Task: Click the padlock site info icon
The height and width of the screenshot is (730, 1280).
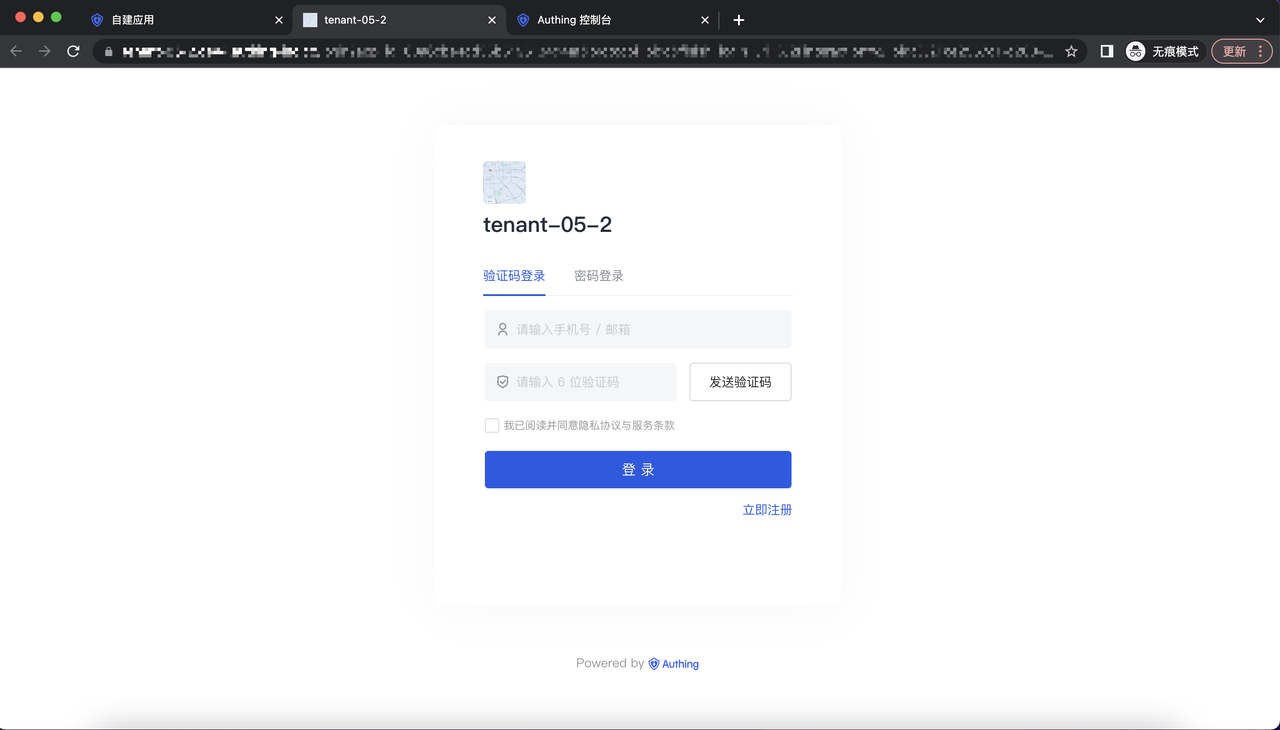Action: point(108,51)
